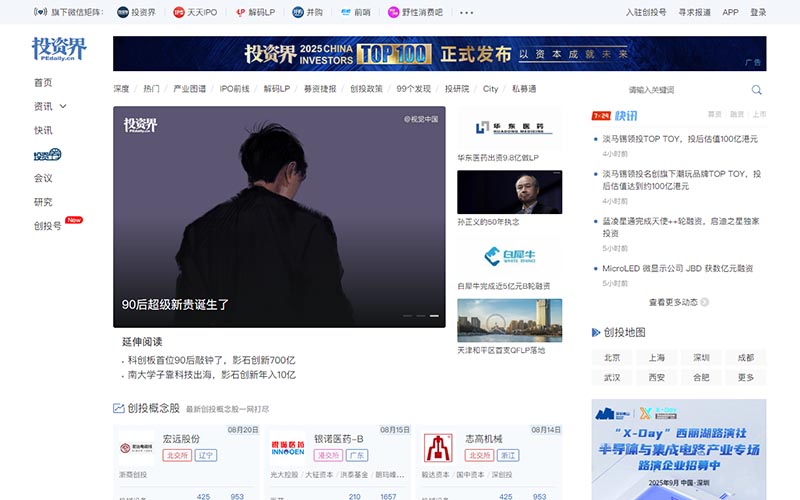Screen dimensions: 800x500
Task: Select 成都 in 创投地图
Action: (x=745, y=358)
